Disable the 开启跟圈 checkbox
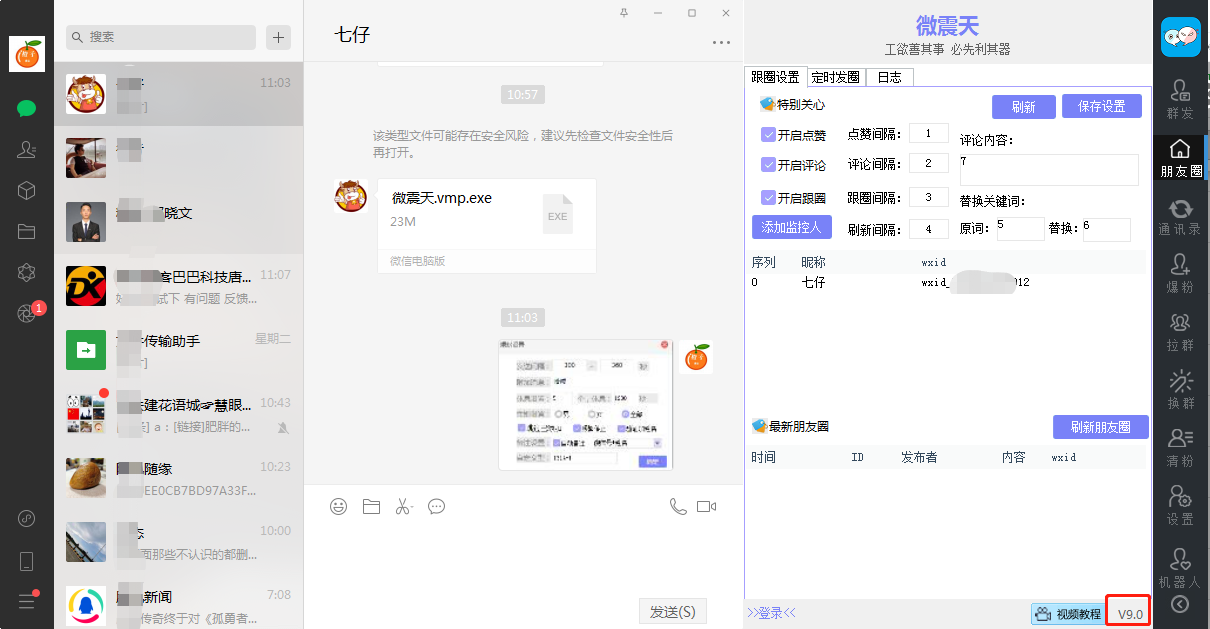1210x629 pixels. [768, 198]
